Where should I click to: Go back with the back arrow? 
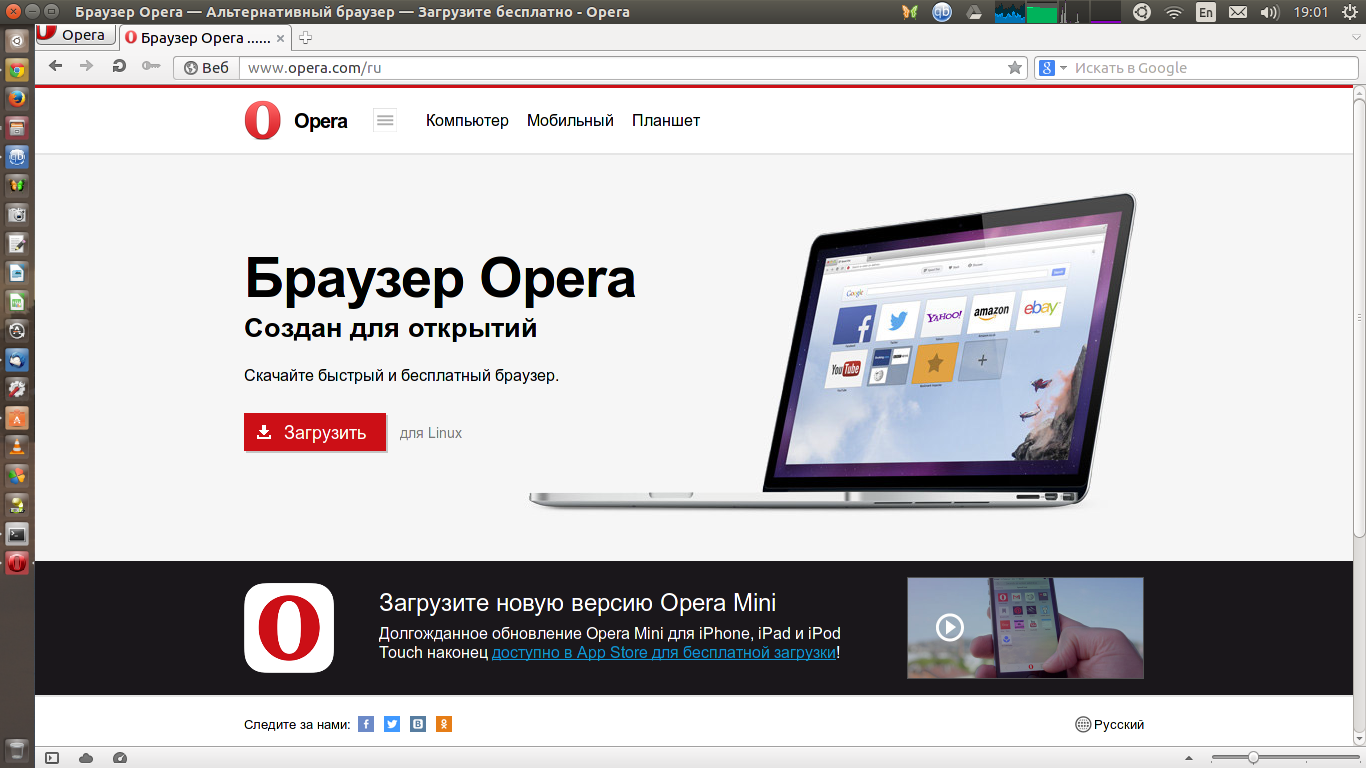55,66
